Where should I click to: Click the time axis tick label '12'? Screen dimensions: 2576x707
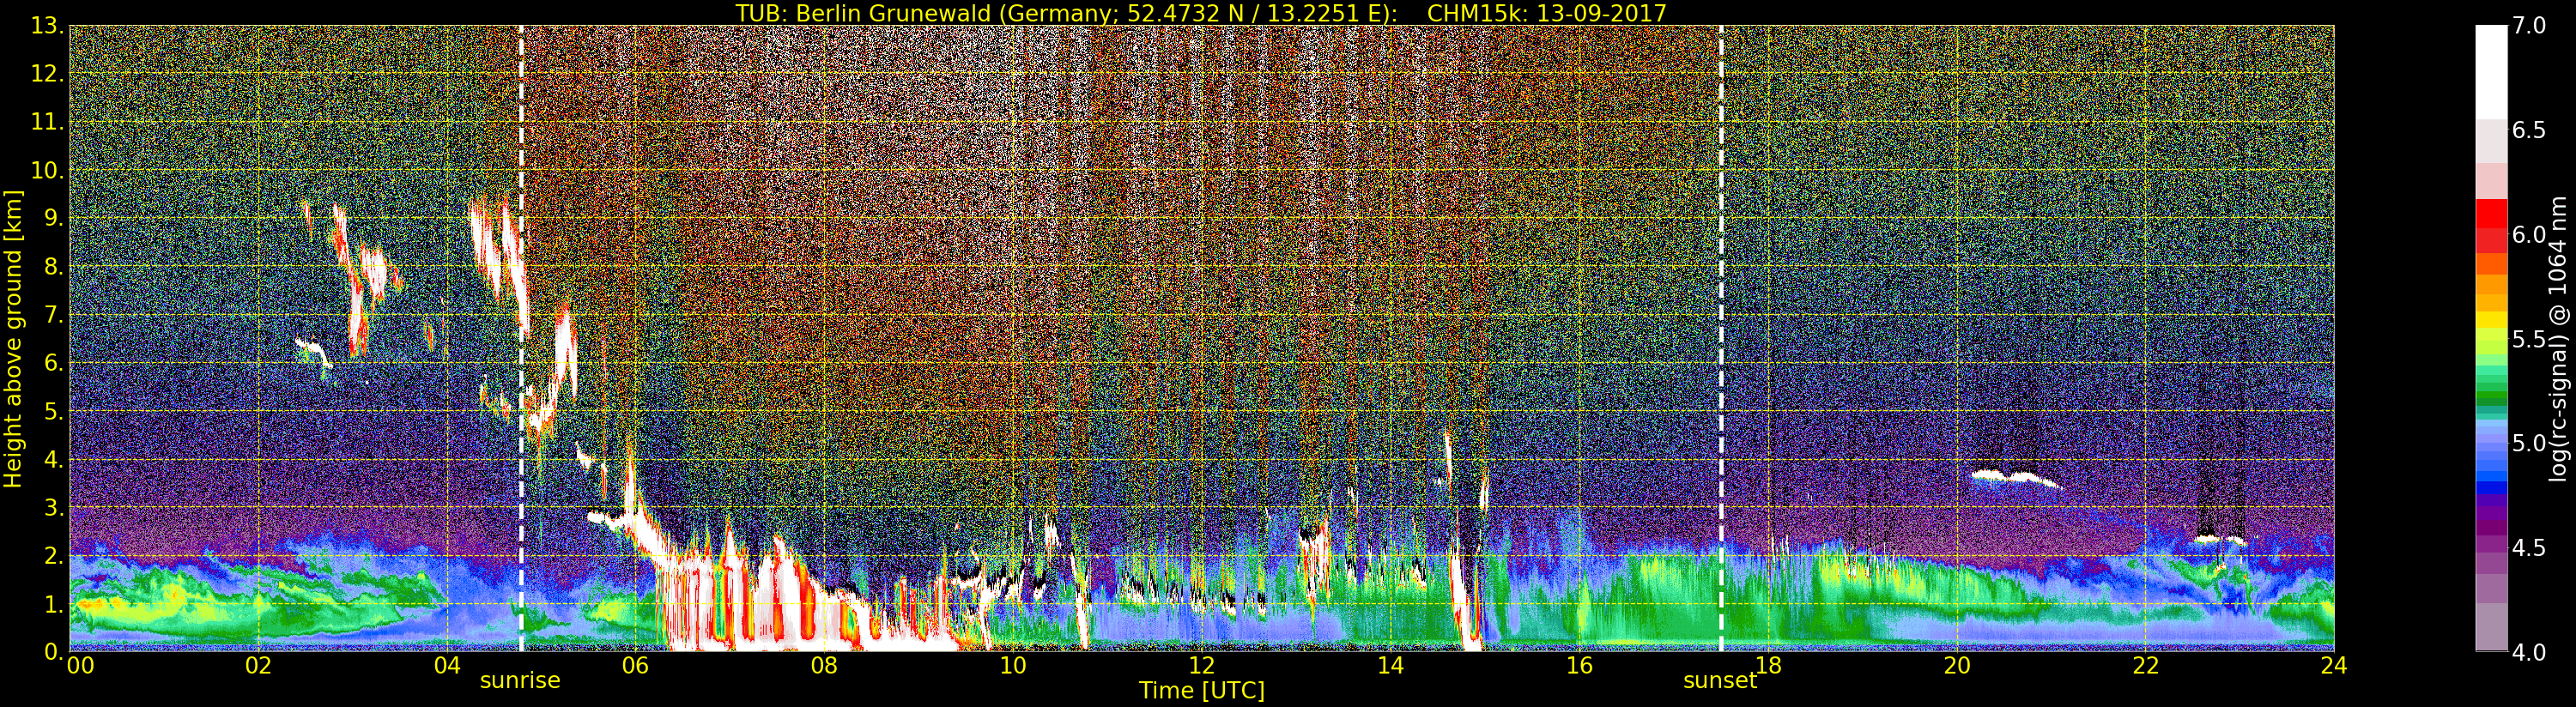(1202, 665)
